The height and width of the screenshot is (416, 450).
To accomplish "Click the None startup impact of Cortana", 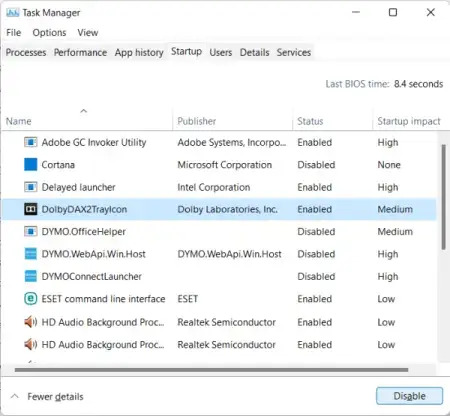I will click(x=389, y=165).
